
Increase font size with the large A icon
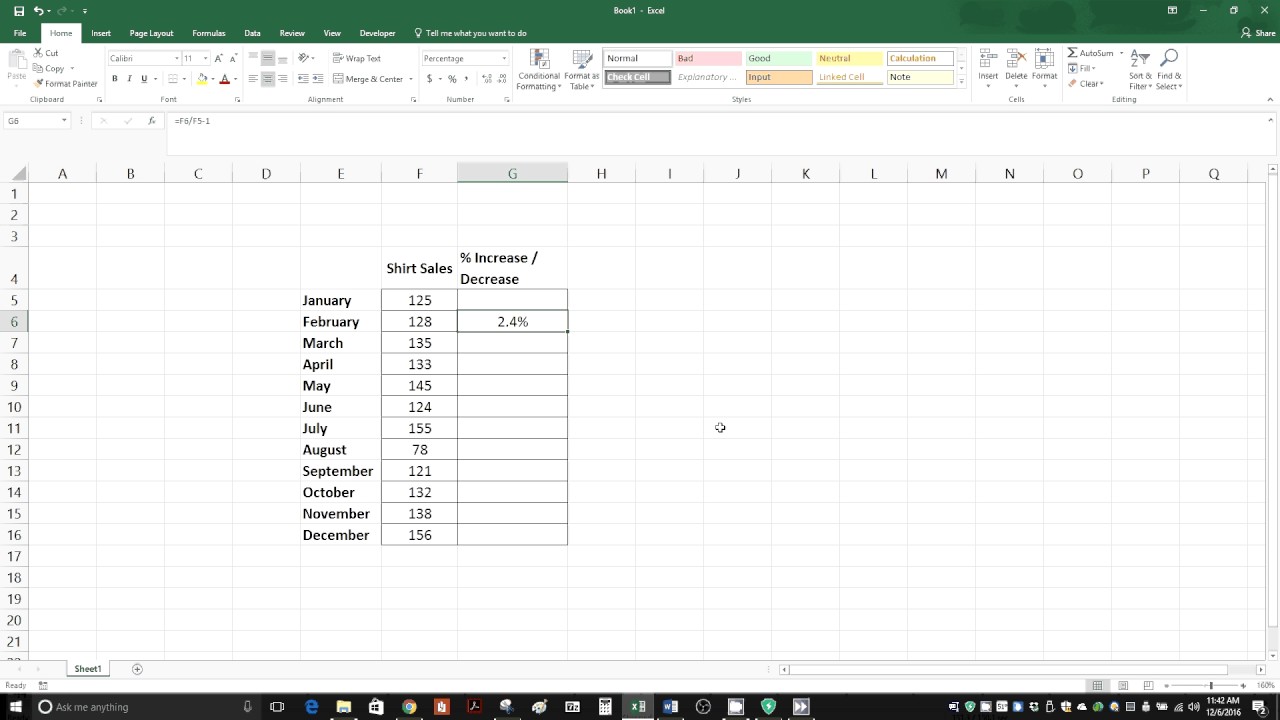pos(219,58)
